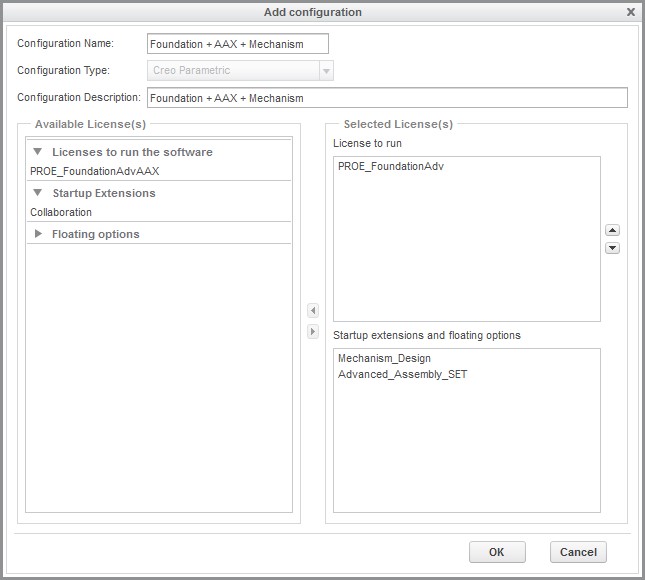The image size is (645, 580).
Task: Expand the Floating options section
Action: coord(38,234)
